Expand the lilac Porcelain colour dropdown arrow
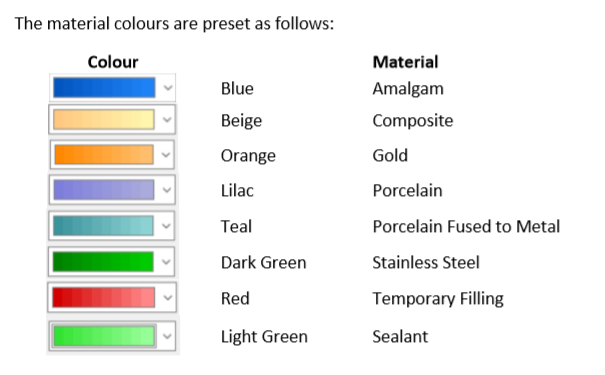The width and height of the screenshot is (605, 375). [167, 190]
